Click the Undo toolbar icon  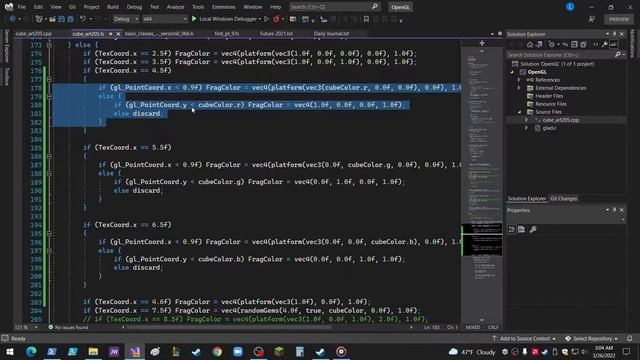83,19
